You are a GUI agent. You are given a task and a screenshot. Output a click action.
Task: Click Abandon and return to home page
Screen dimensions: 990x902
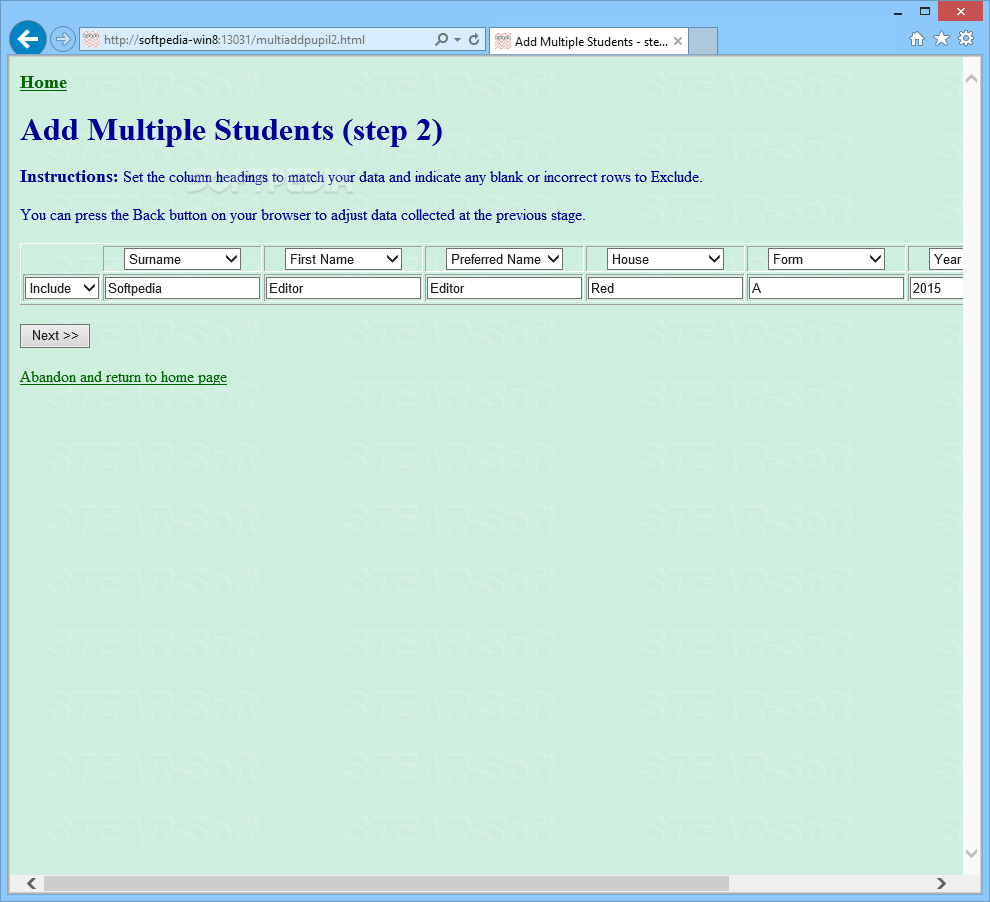[123, 377]
